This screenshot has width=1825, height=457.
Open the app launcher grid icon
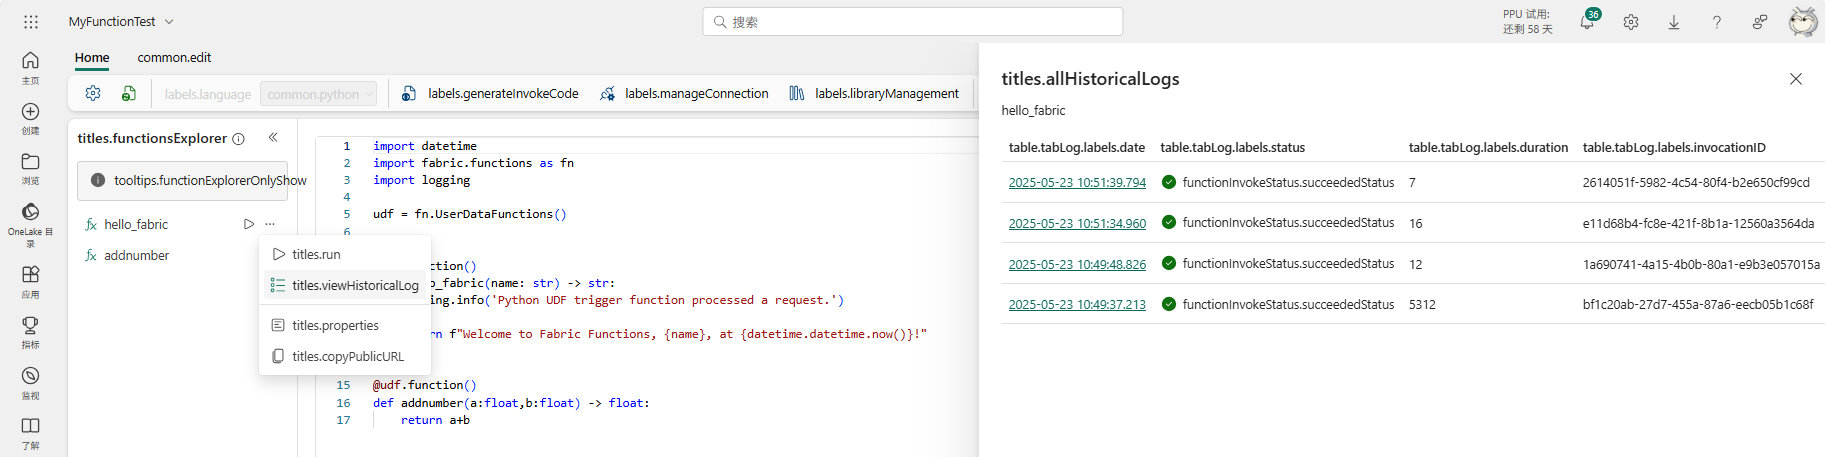tap(31, 21)
